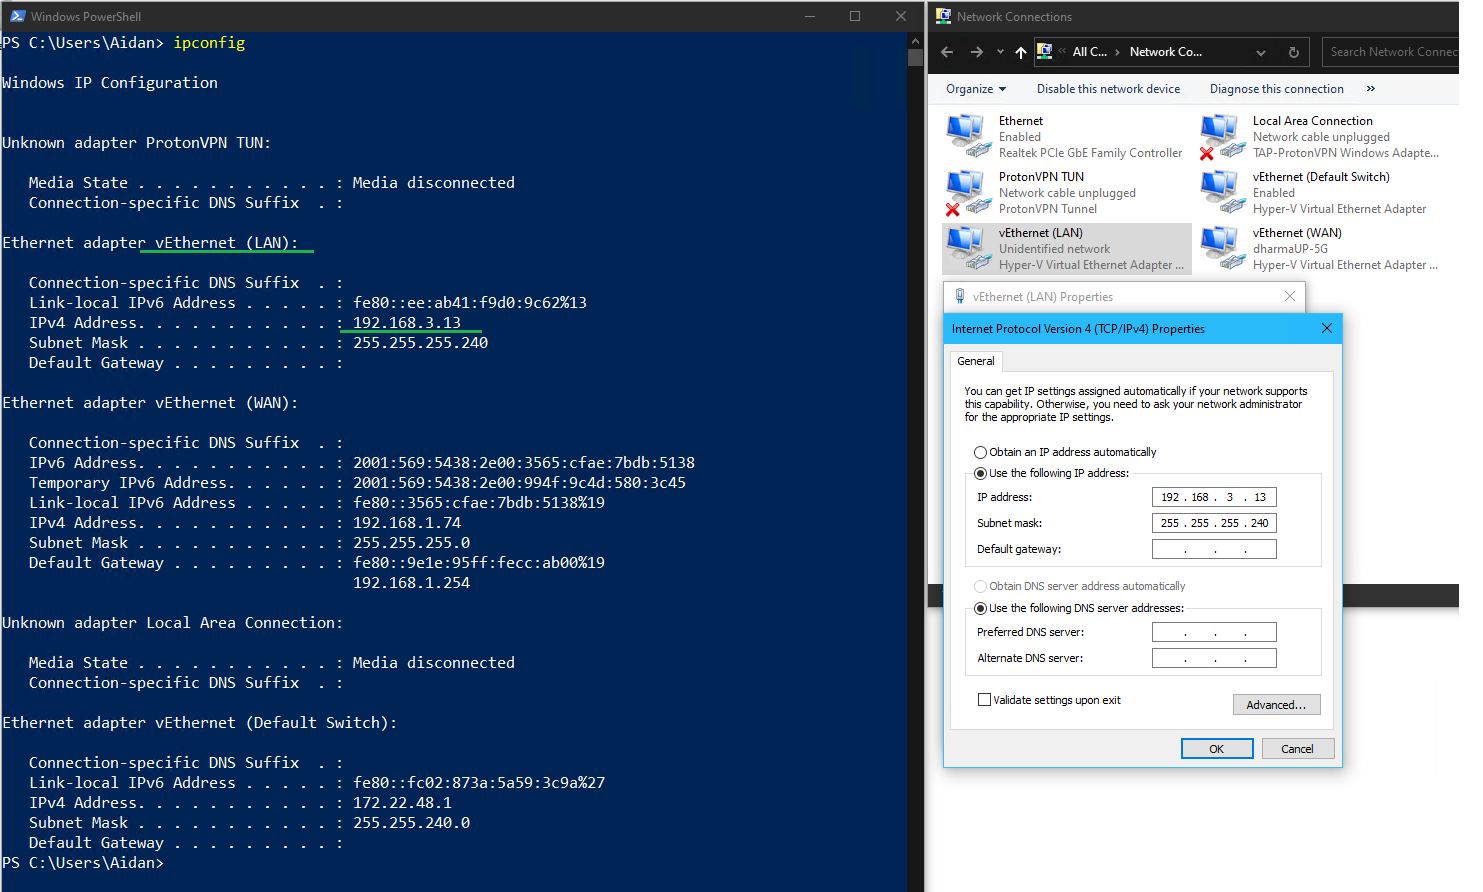Screen dimensions: 1483x892
Task: Click the PowerShell window title icon
Action: click(17, 16)
